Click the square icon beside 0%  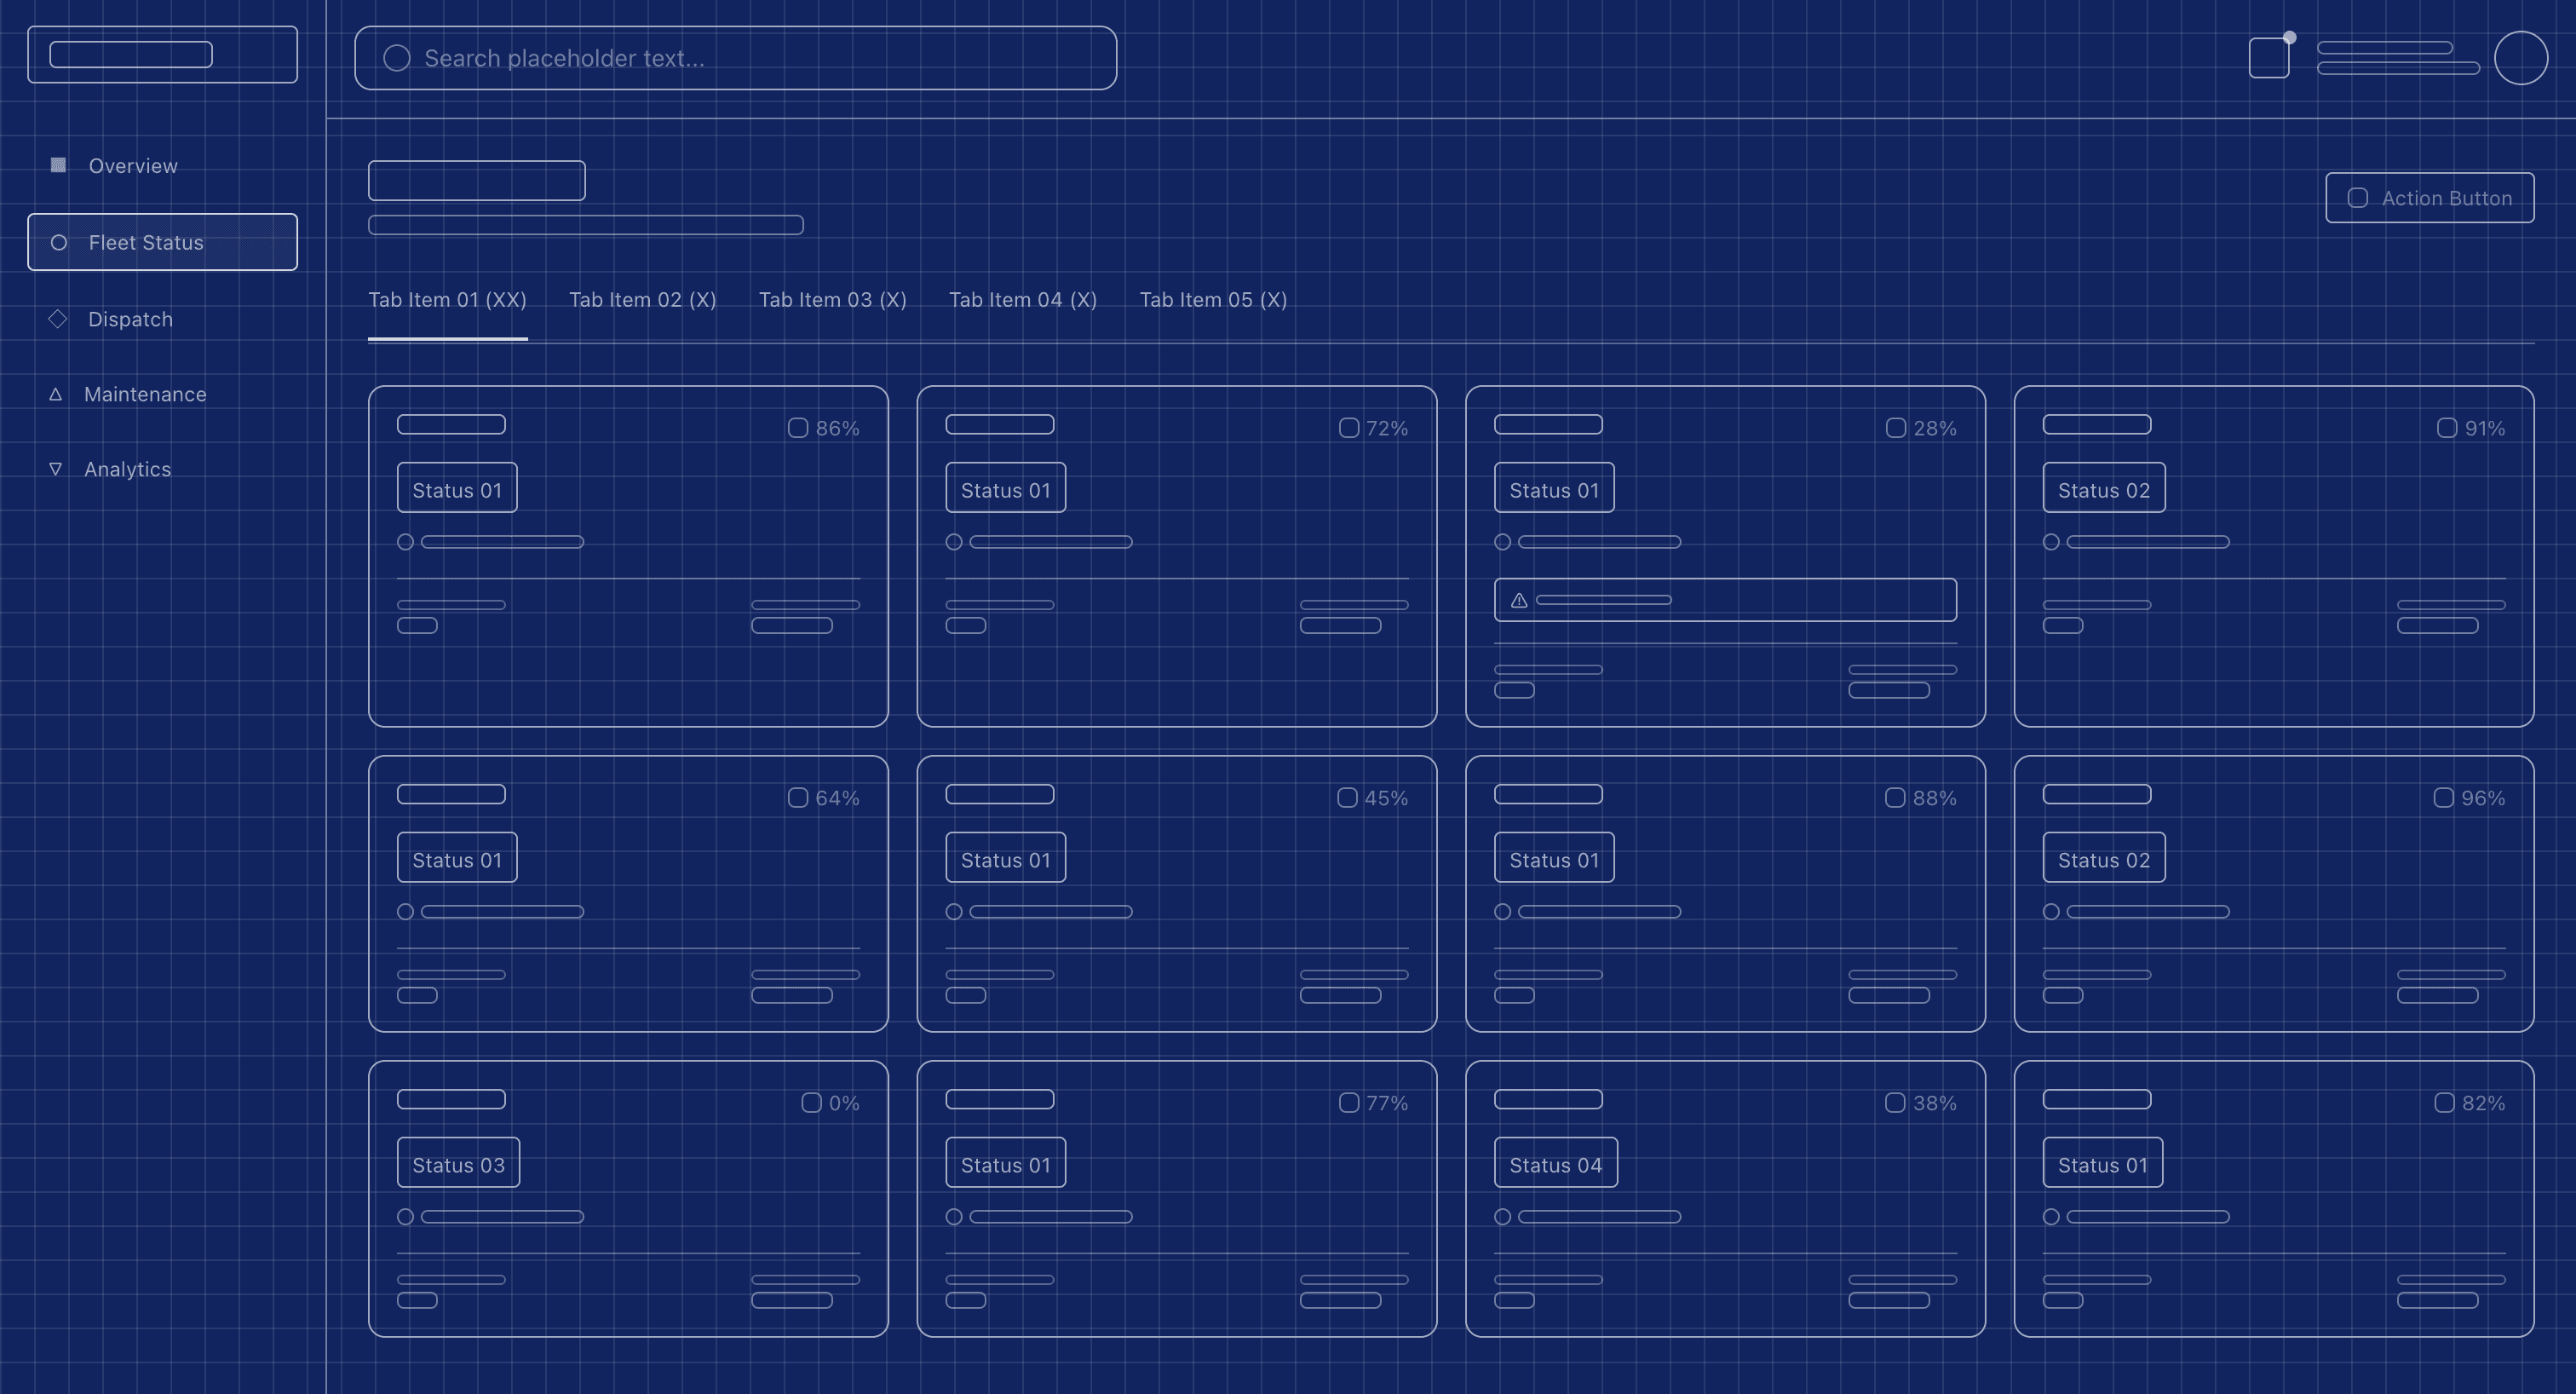pyautogui.click(x=811, y=1103)
